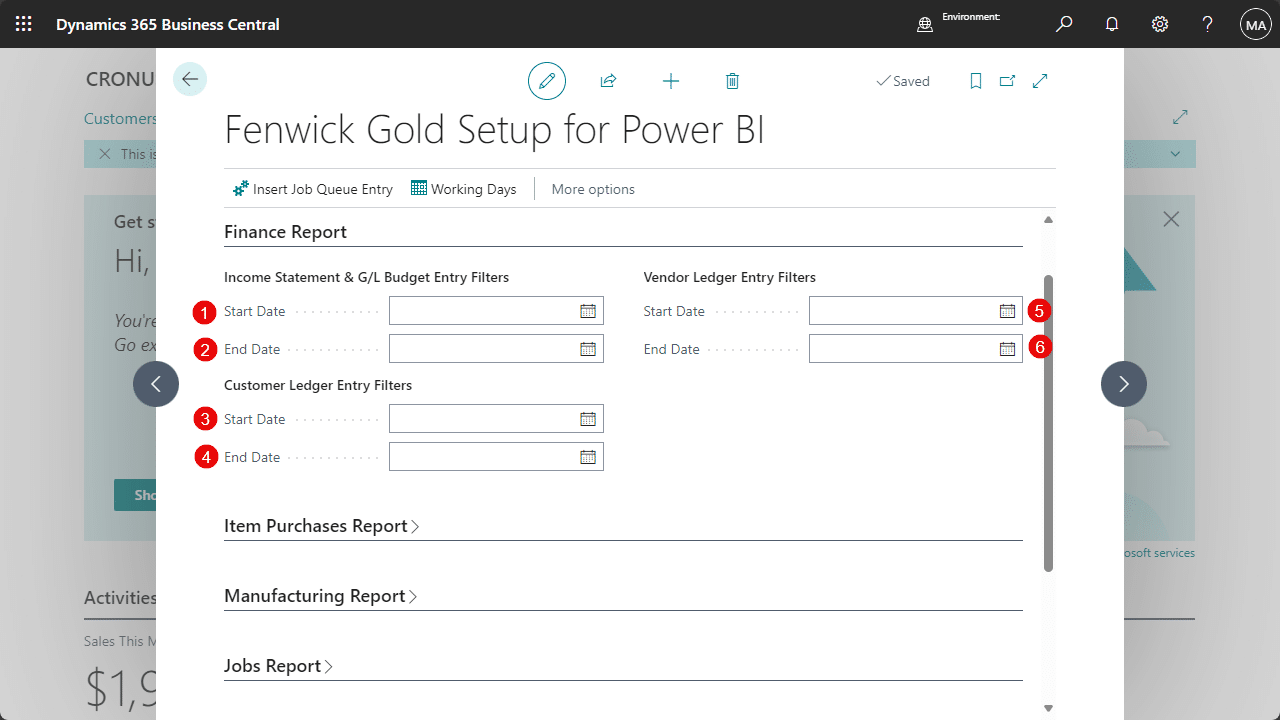Open the MA account avatar
The width and height of the screenshot is (1280, 720).
pyautogui.click(x=1256, y=24)
